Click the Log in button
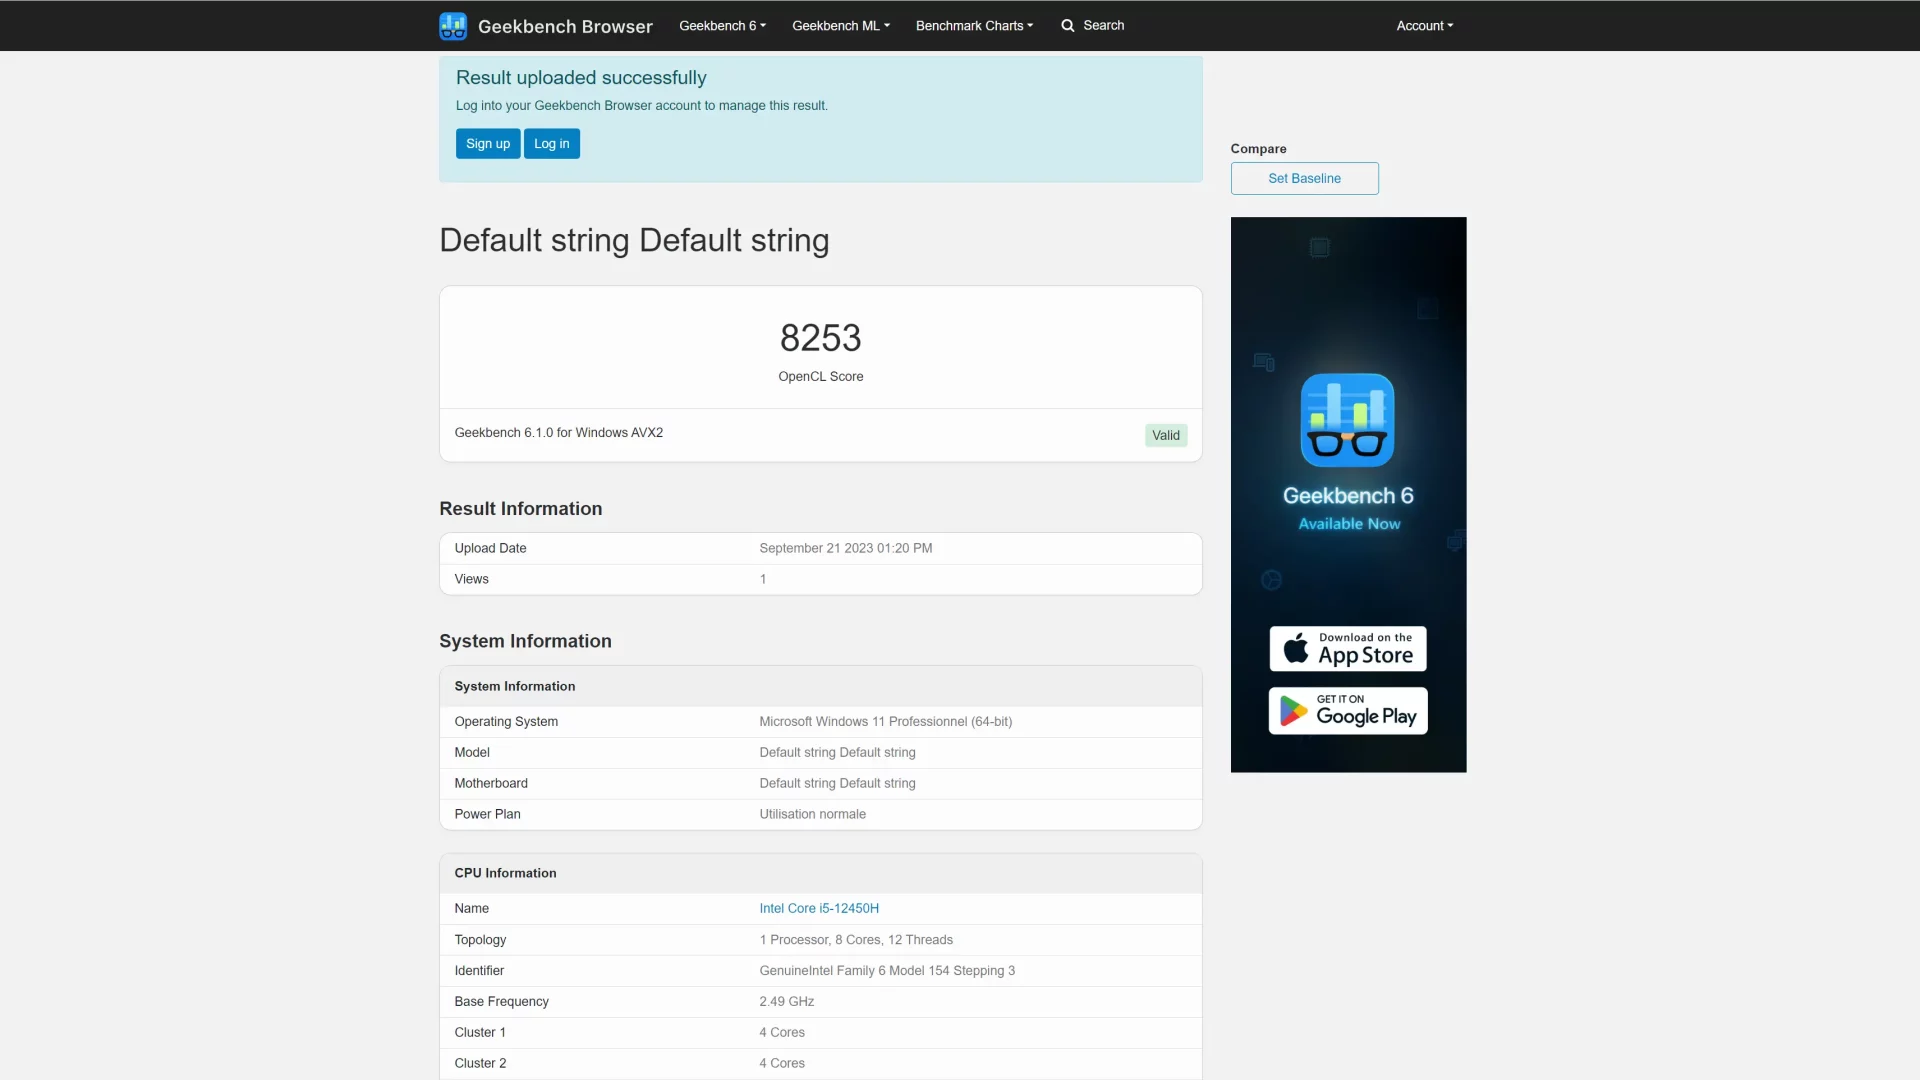 [552, 144]
